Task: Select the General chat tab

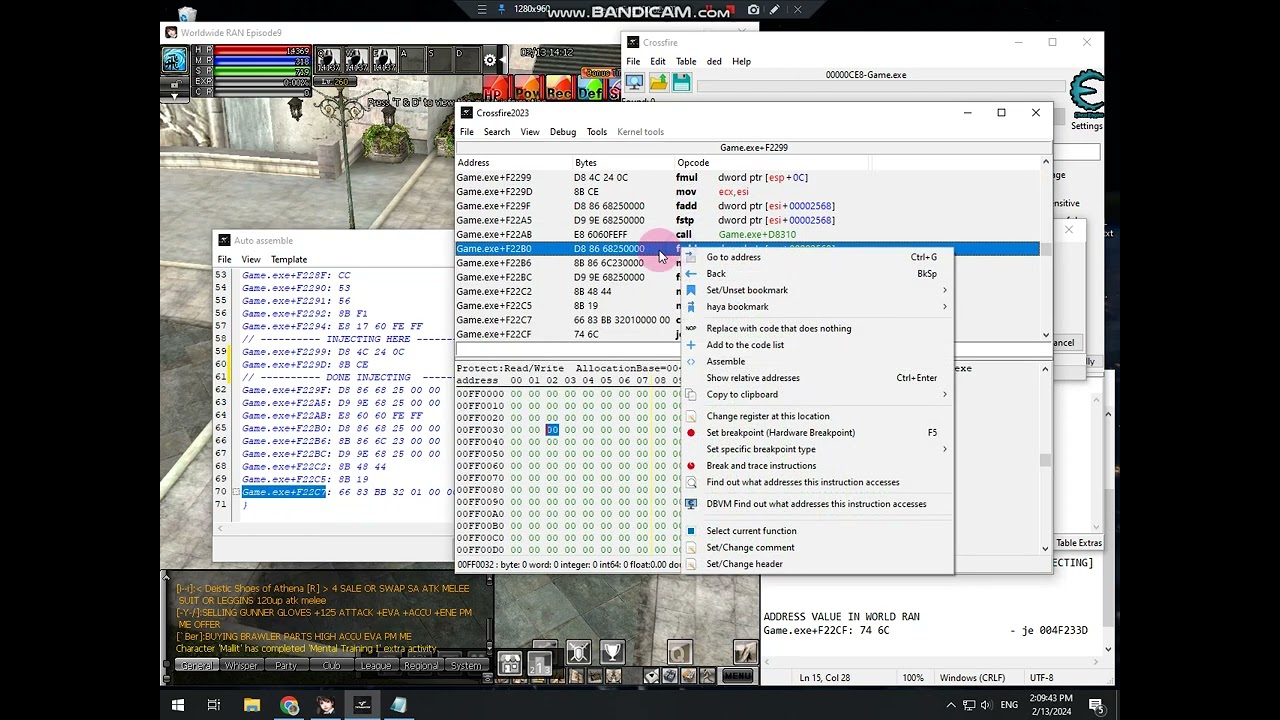Action: pyautogui.click(x=196, y=666)
